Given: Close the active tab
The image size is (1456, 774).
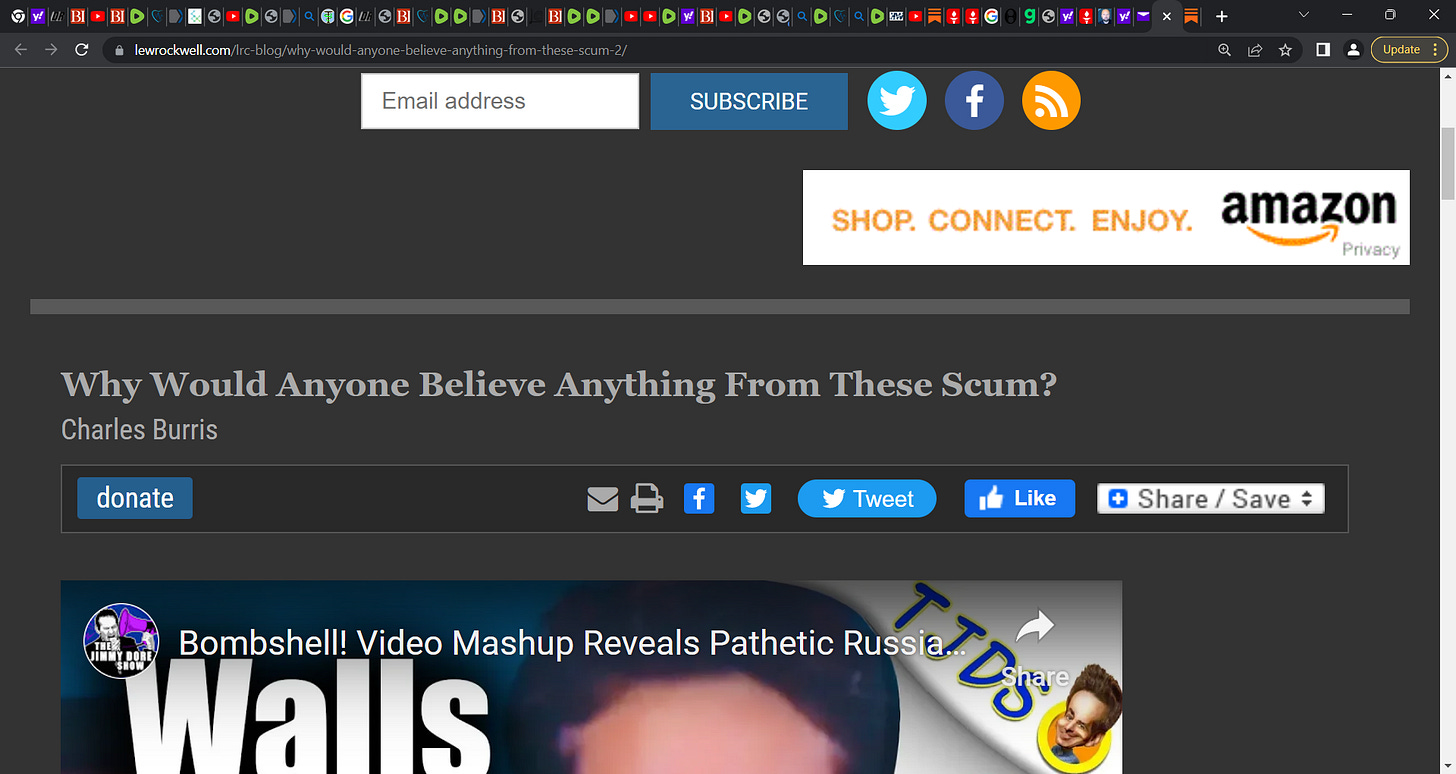Looking at the screenshot, I should pos(1166,16).
